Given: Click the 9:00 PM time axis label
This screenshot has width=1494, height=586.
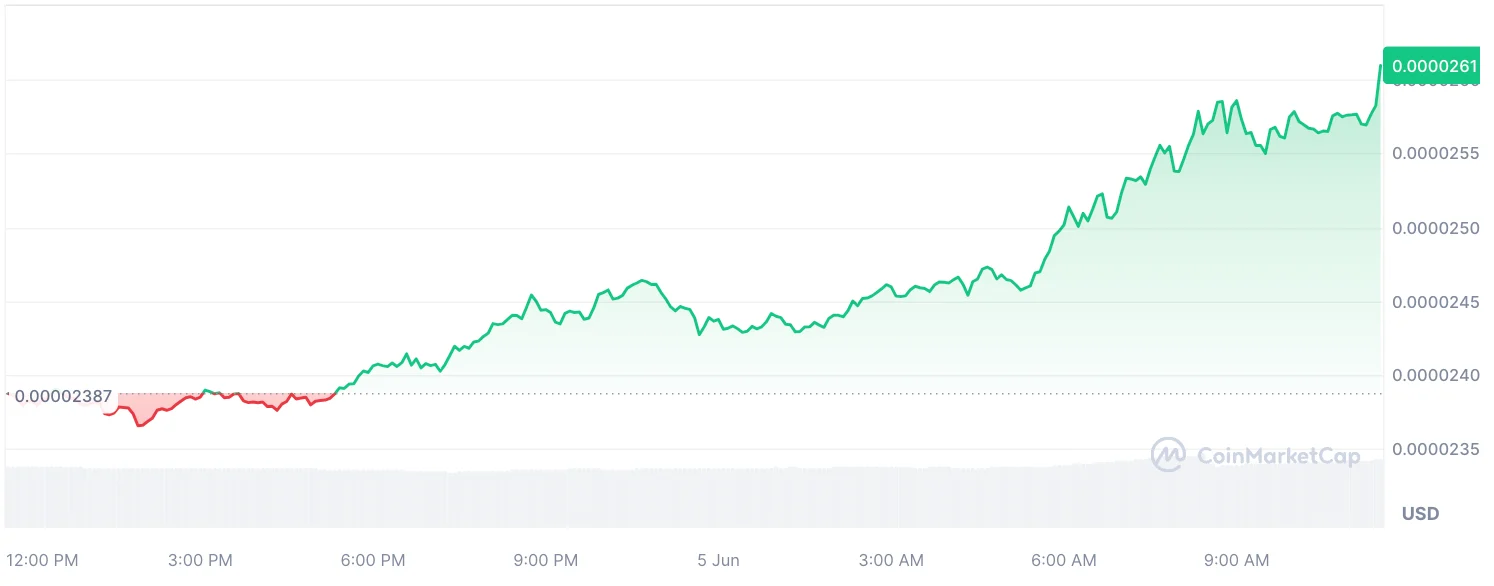Looking at the screenshot, I should click(545, 560).
